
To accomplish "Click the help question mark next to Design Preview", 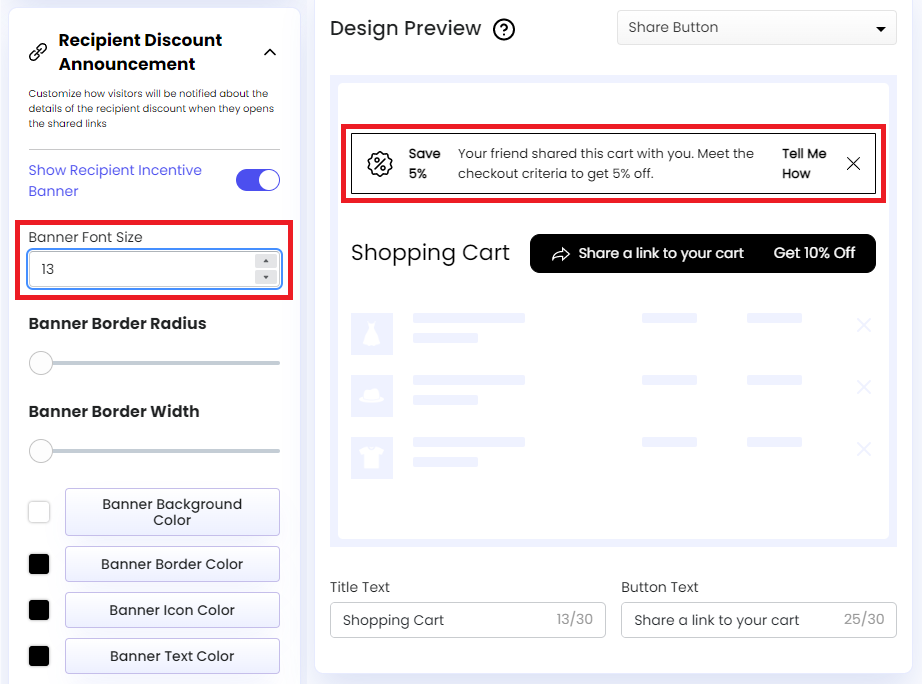I will pyautogui.click(x=503, y=29).
